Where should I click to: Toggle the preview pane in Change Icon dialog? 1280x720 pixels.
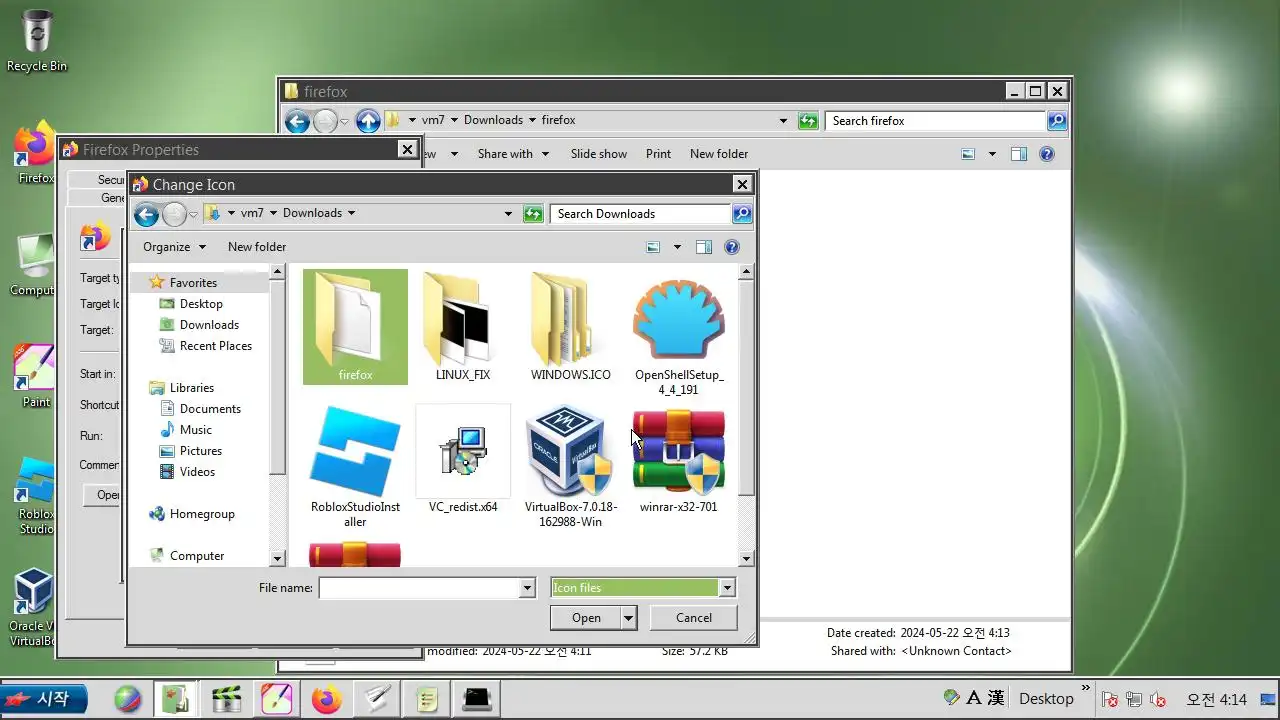point(703,247)
